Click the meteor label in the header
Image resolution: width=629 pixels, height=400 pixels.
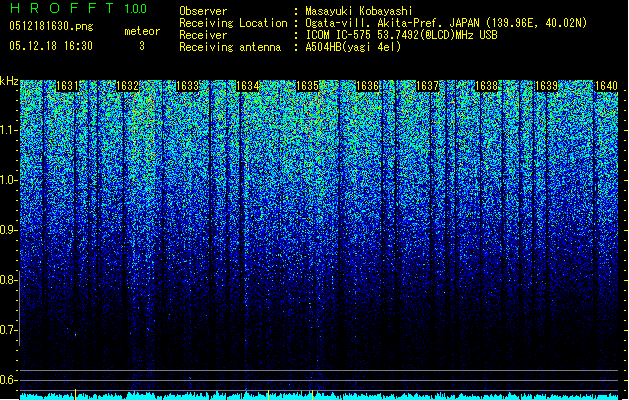pos(142,31)
